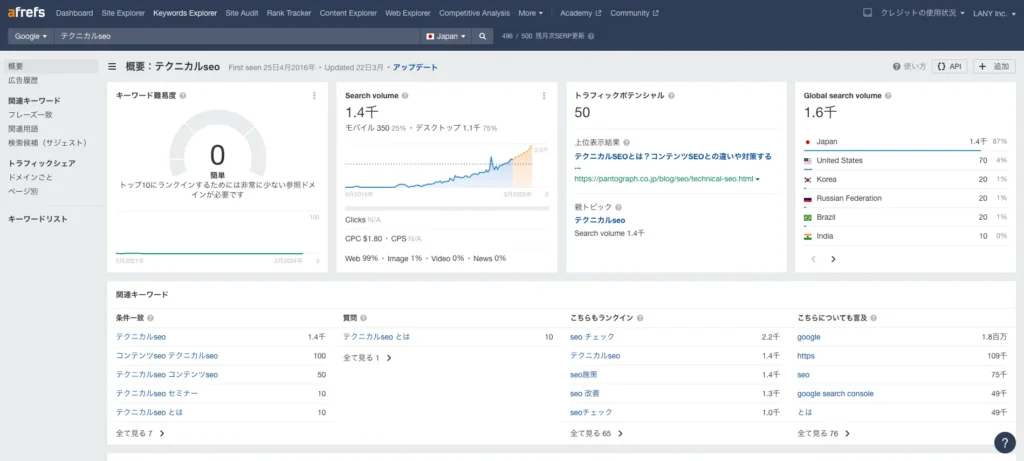Viewport: 1024px width, 461px height.
Task: Open Competitive Analysis in top navigation
Action: click(x=474, y=13)
